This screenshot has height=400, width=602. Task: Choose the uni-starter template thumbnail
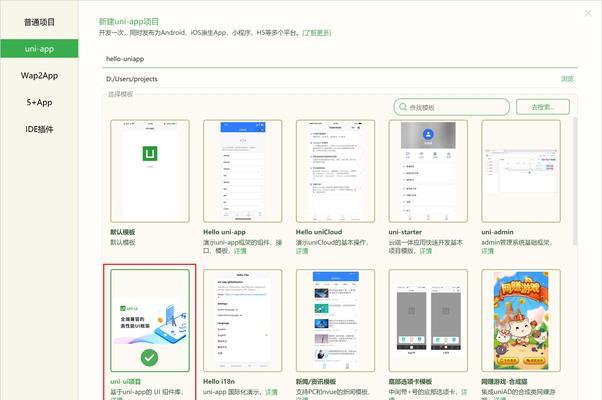[x=428, y=171]
